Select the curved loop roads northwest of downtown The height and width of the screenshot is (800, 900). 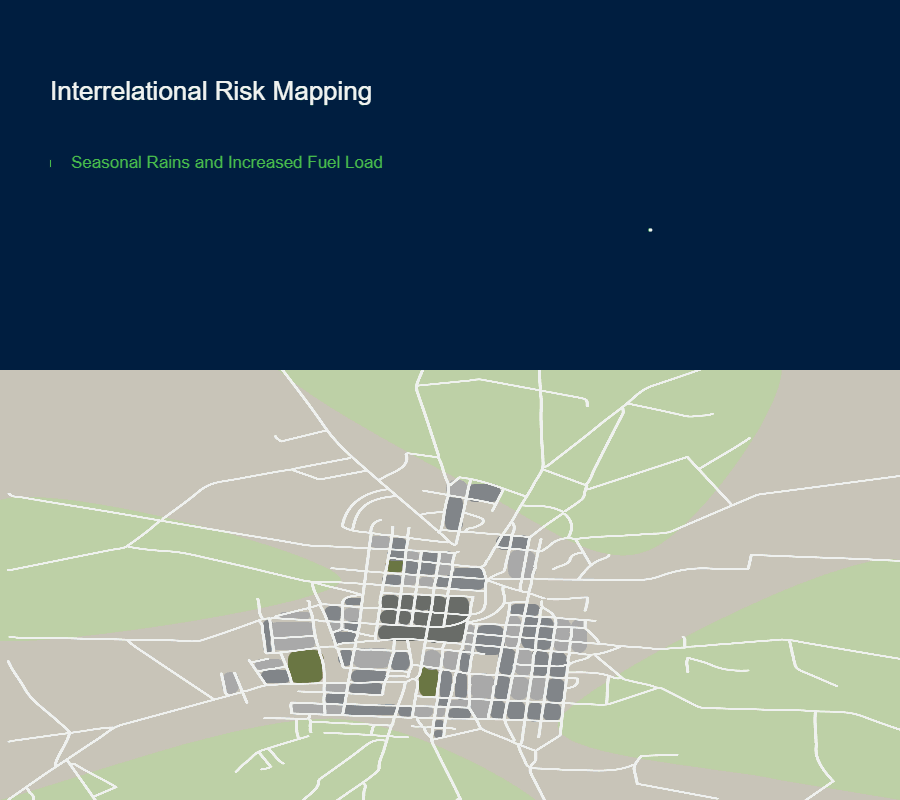(x=370, y=510)
